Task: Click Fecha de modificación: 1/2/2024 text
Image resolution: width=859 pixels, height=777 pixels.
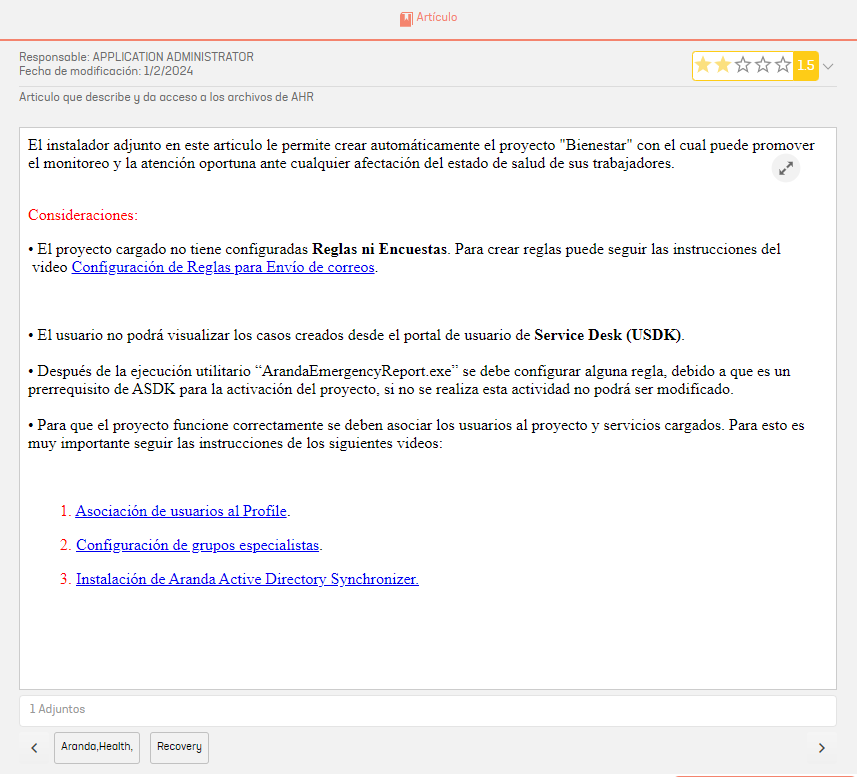Action: tap(106, 71)
